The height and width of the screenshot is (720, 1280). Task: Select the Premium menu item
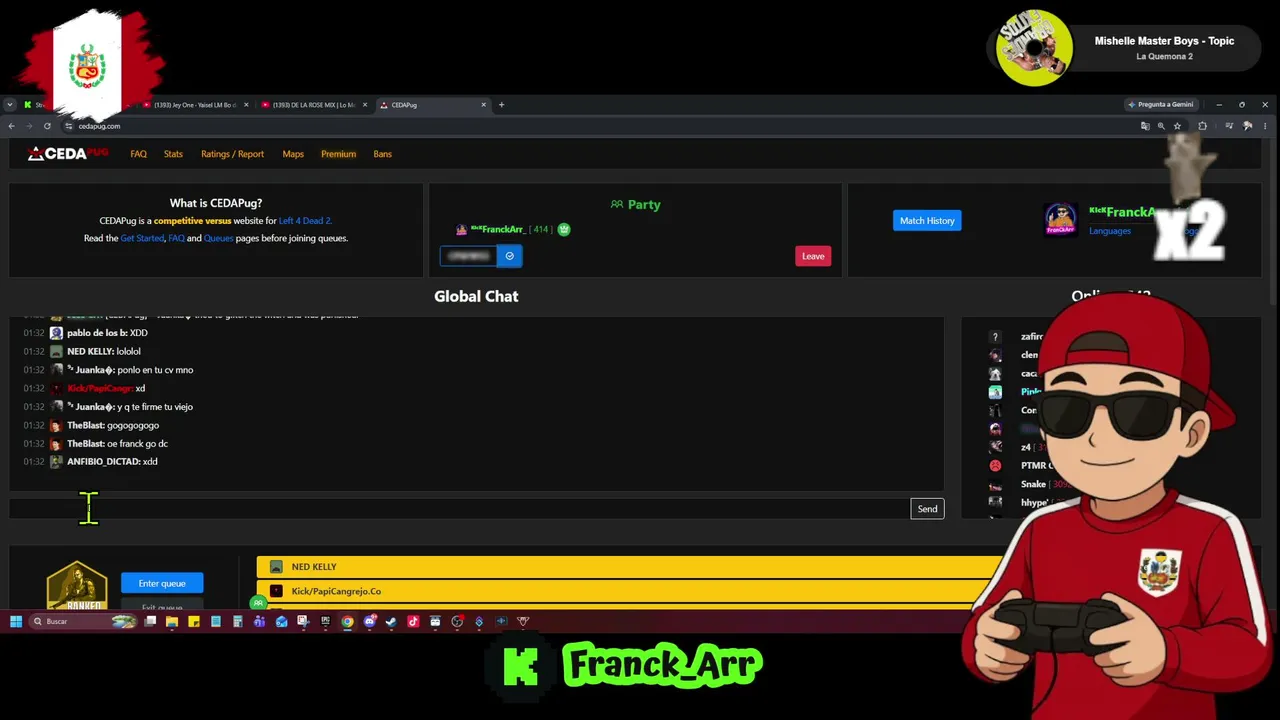coord(338,154)
